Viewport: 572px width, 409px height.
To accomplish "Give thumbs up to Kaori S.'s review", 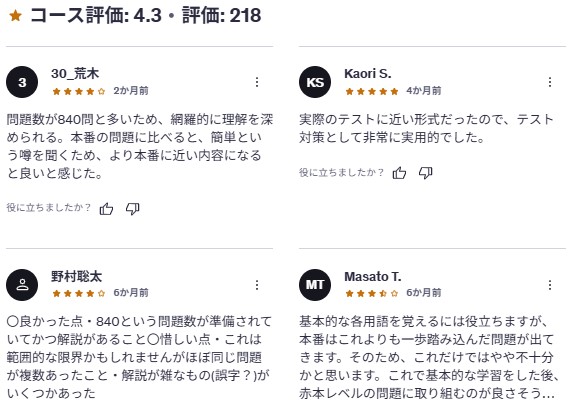I will [x=399, y=173].
